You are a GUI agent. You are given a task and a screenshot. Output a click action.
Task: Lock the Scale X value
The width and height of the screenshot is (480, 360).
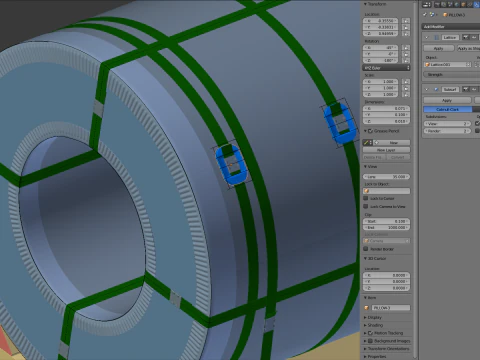(406, 82)
